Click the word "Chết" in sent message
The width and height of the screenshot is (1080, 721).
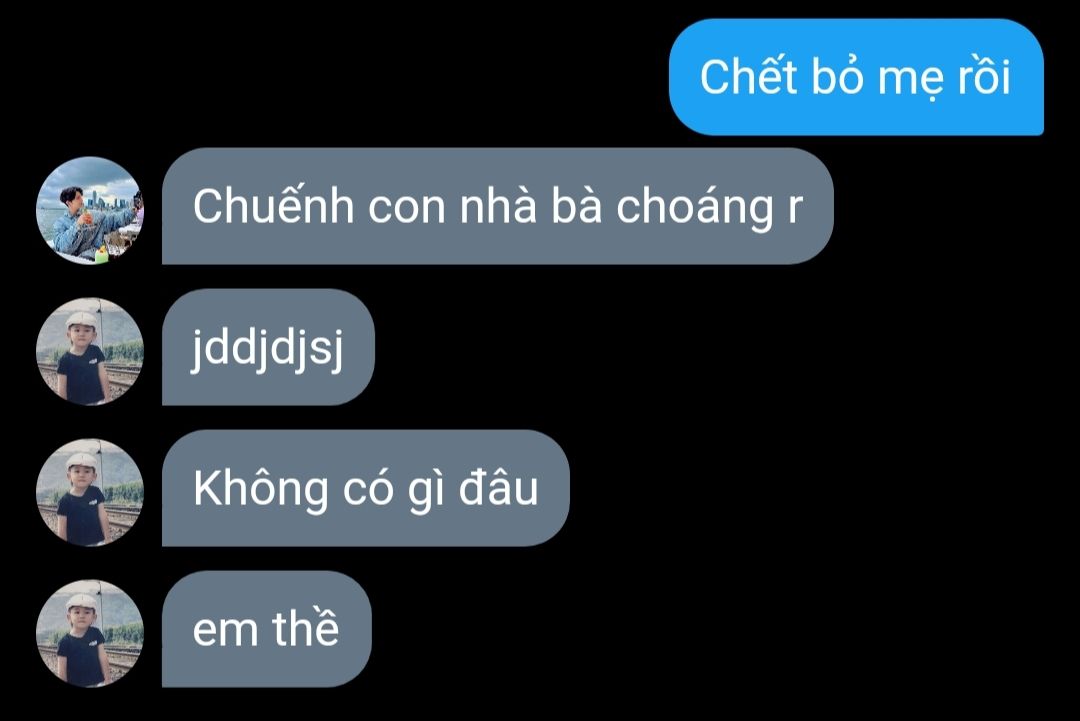click(x=749, y=76)
